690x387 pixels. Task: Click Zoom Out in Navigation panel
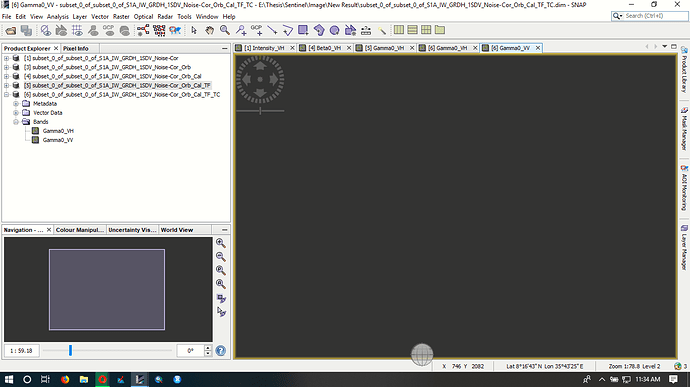pos(221,257)
